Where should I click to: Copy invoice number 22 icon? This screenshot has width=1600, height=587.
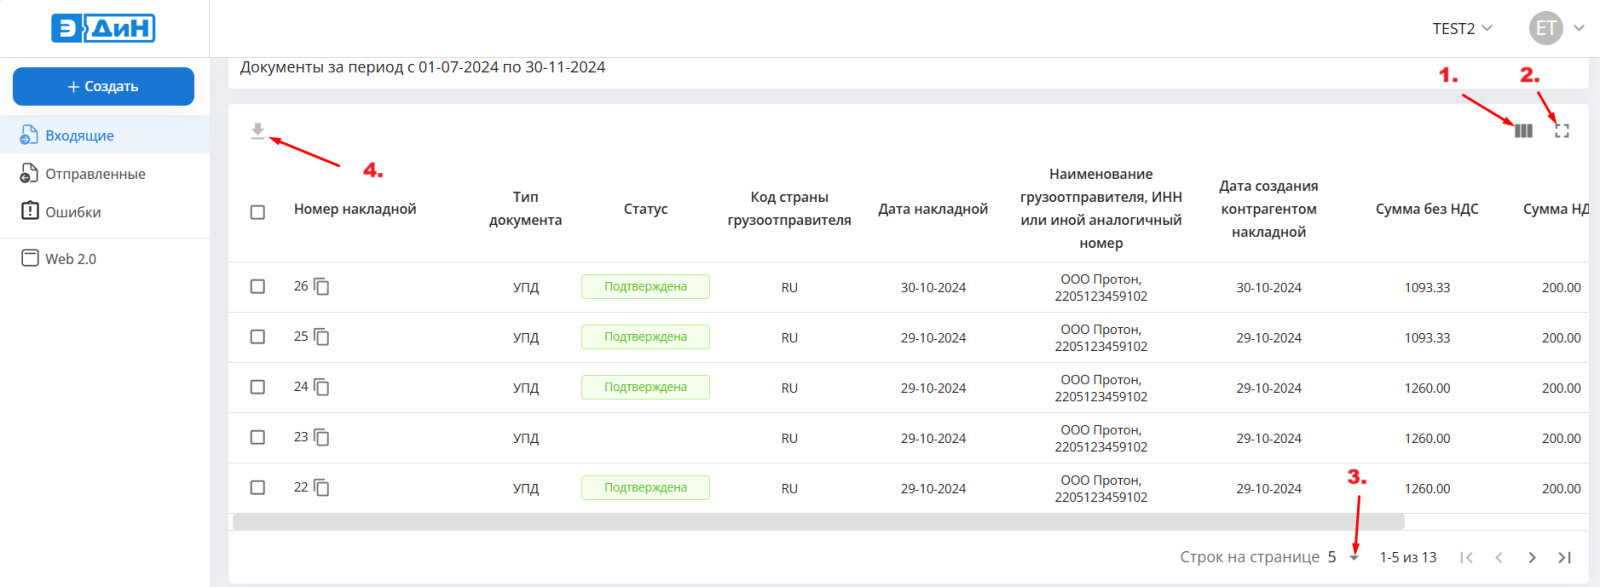(x=322, y=488)
